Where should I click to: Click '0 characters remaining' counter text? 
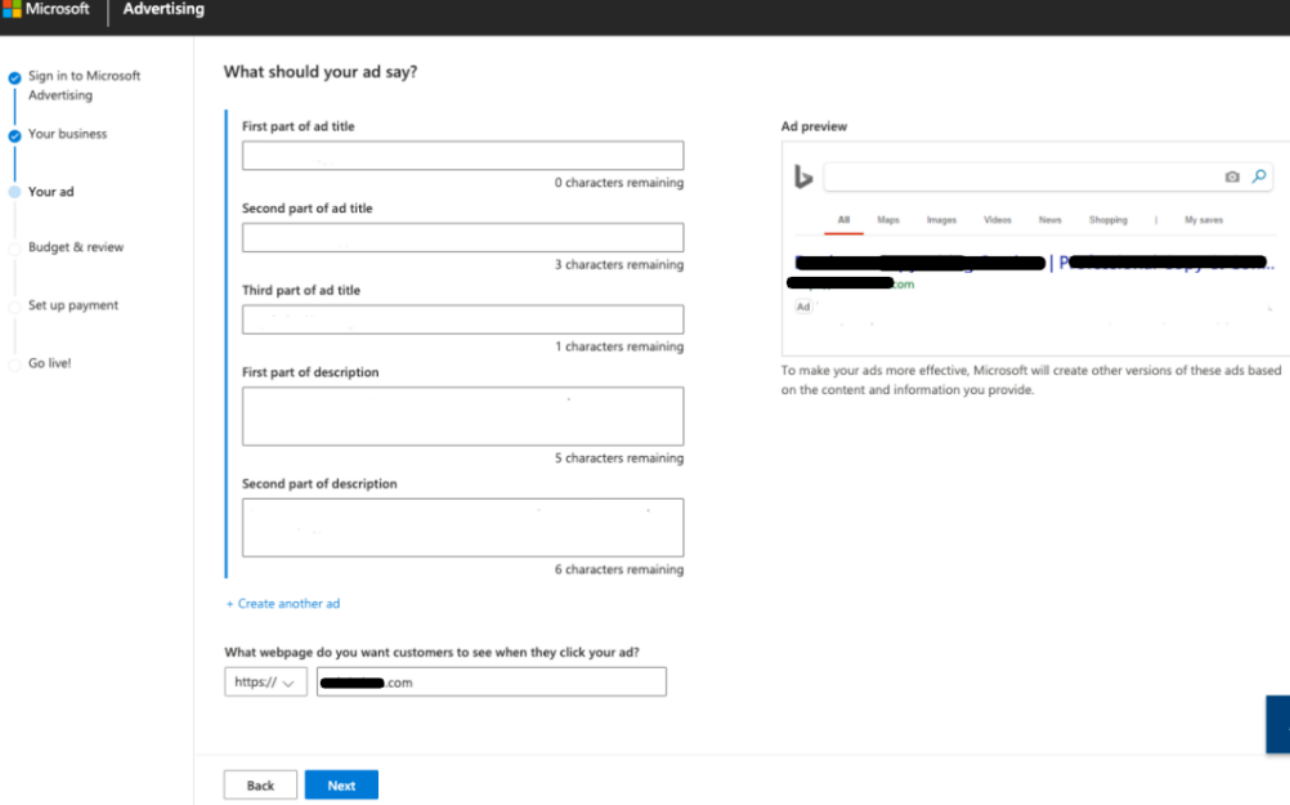tap(619, 183)
